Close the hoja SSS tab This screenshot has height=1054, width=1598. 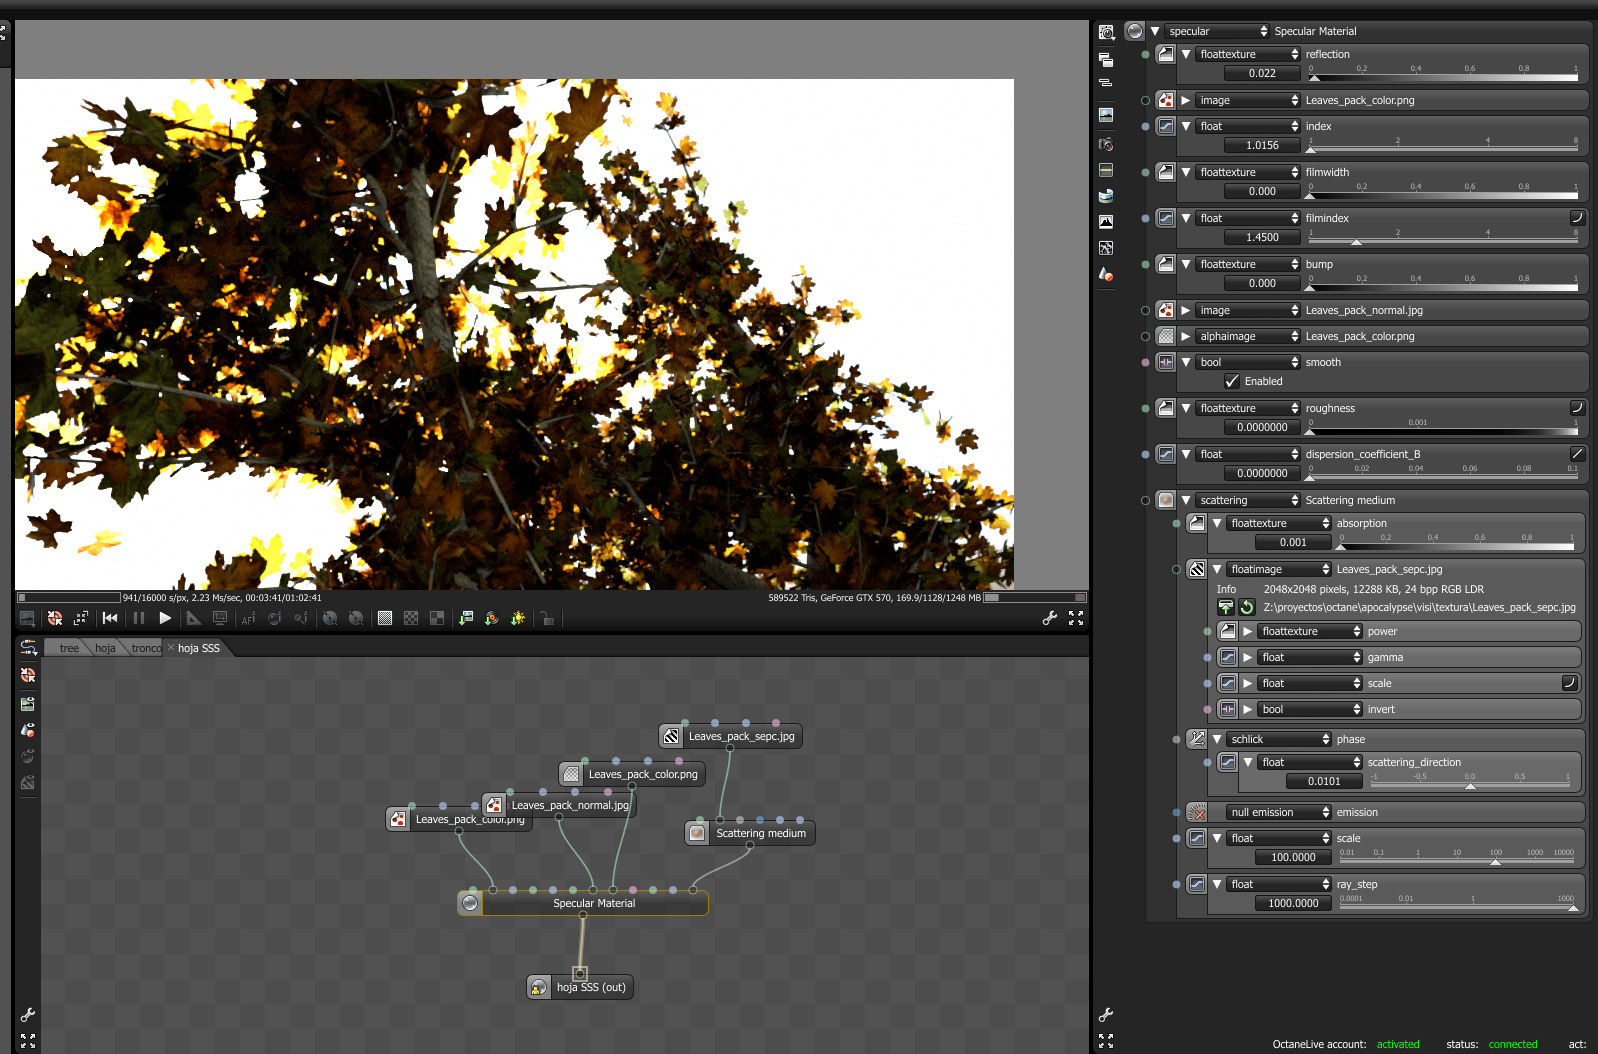pos(171,648)
